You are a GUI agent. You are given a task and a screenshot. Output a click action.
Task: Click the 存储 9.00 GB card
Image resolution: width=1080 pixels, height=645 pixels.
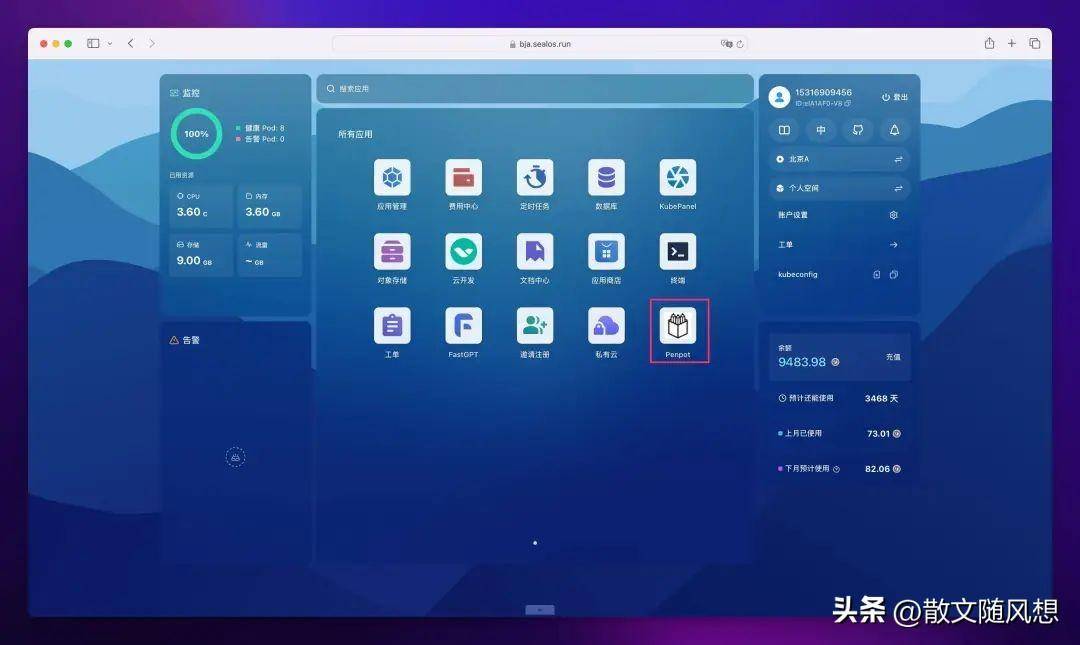pos(201,255)
